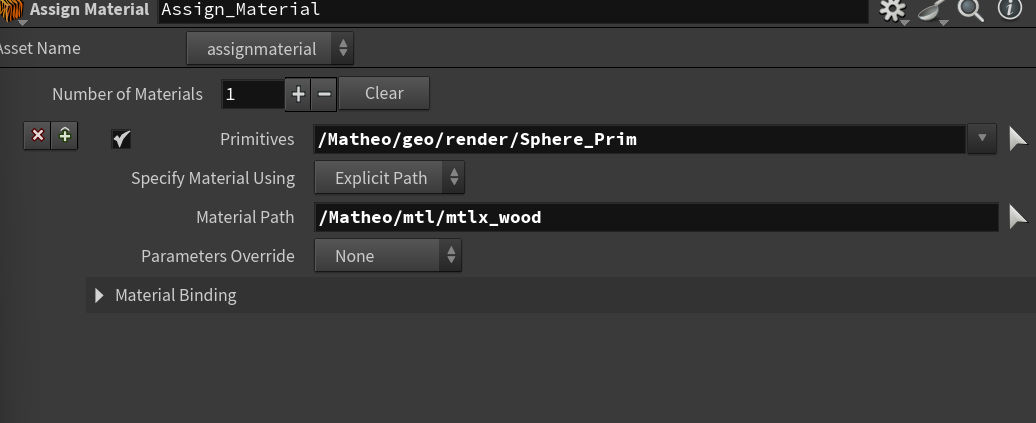Viewport: 1036px width, 423px height.
Task: Open the node info icon
Action: (x=1010, y=10)
